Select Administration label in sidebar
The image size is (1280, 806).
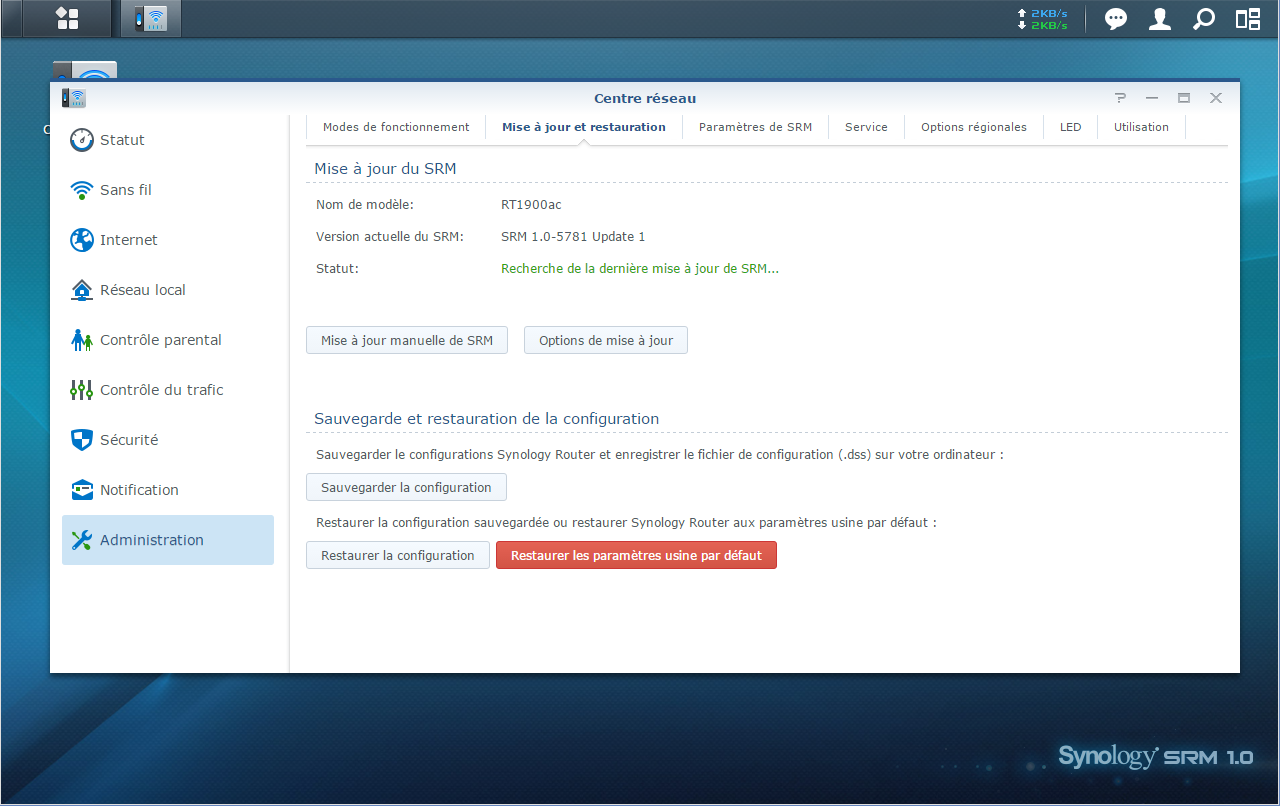tap(152, 540)
